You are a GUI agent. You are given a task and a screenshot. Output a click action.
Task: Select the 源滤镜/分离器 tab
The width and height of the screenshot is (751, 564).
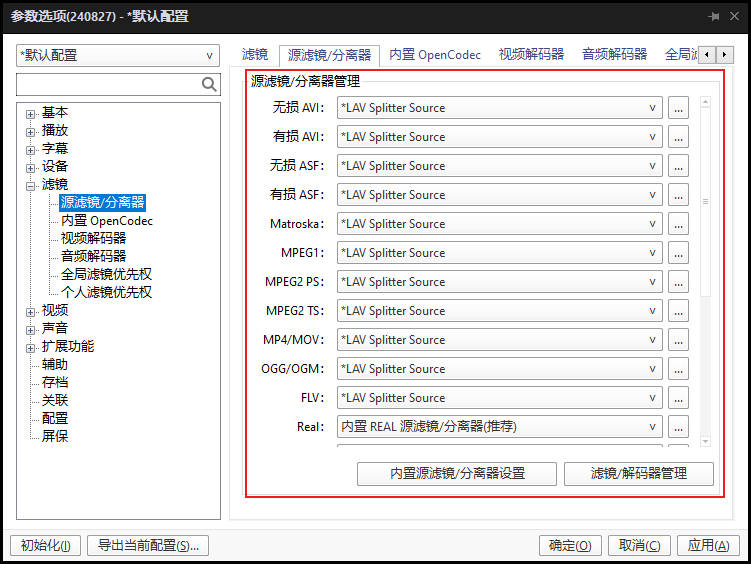[330, 56]
